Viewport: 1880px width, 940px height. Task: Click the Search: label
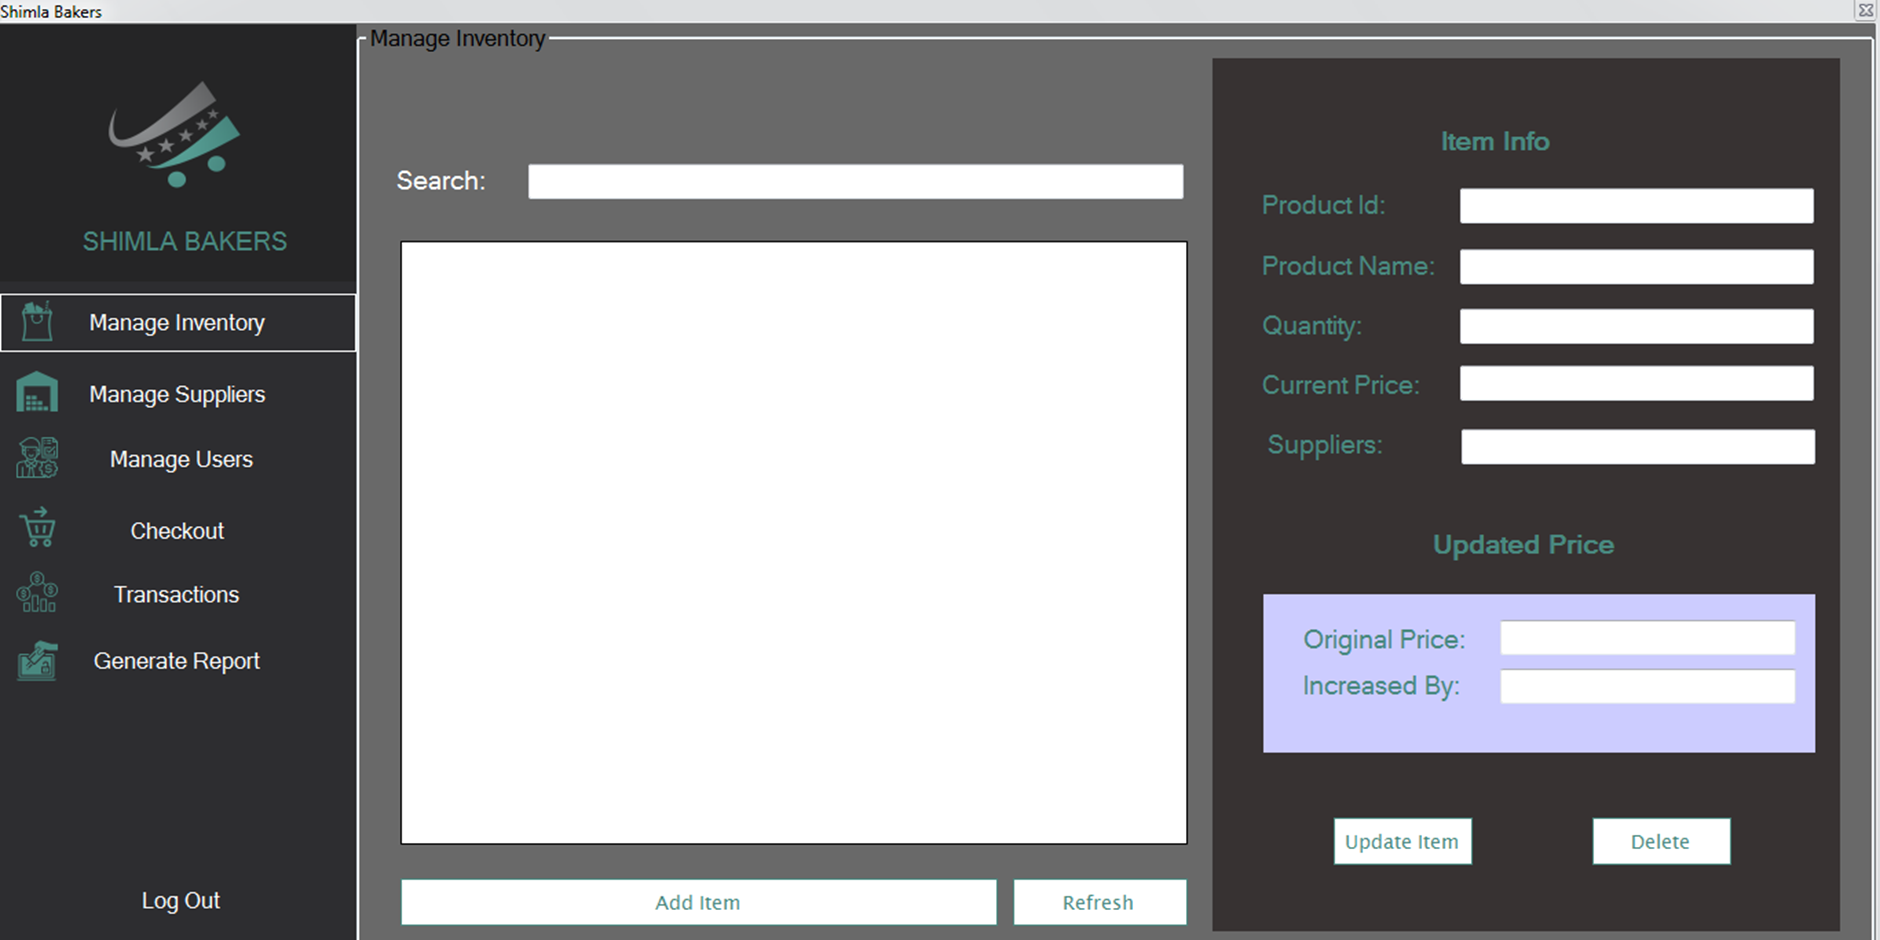pyautogui.click(x=441, y=180)
